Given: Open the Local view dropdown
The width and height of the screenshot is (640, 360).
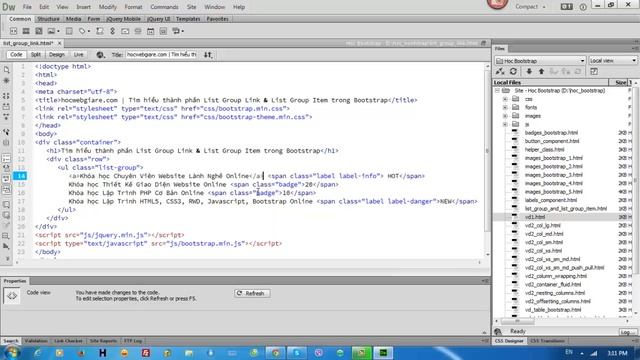Looking at the screenshot, I should [612, 61].
